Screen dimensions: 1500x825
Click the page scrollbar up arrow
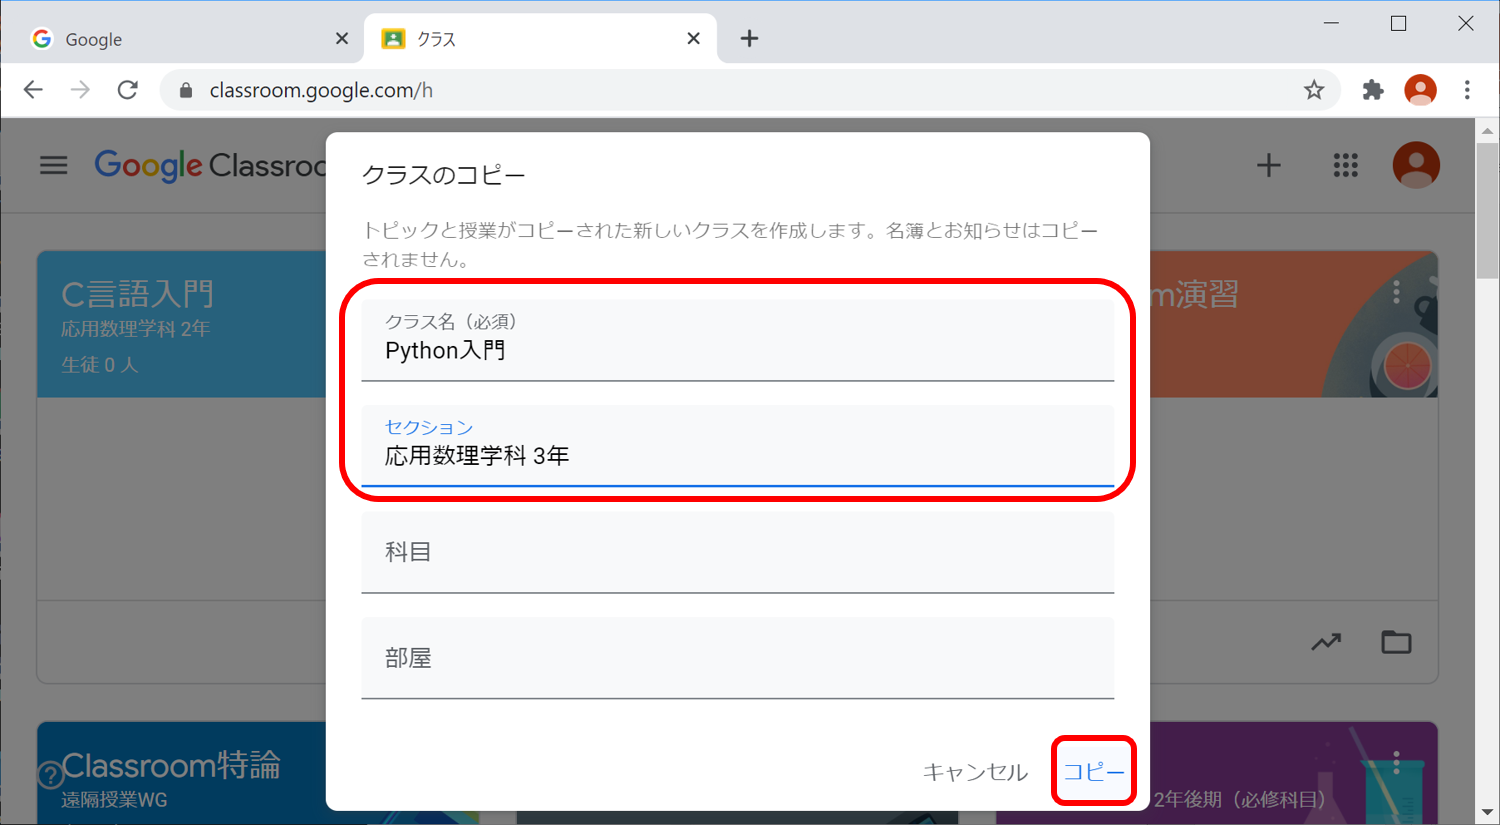(x=1487, y=130)
